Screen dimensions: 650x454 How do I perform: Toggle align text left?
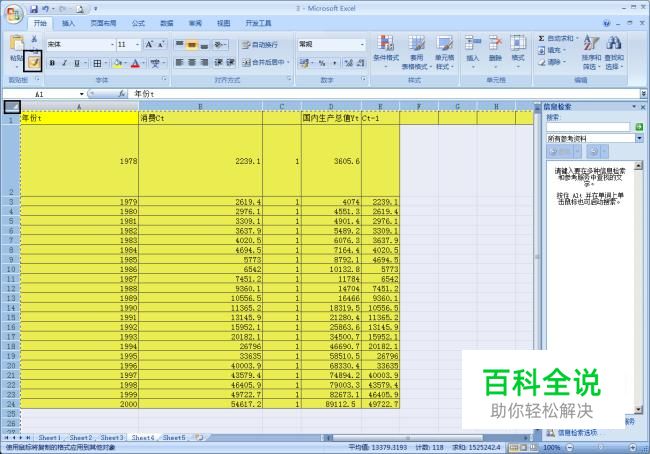point(179,63)
